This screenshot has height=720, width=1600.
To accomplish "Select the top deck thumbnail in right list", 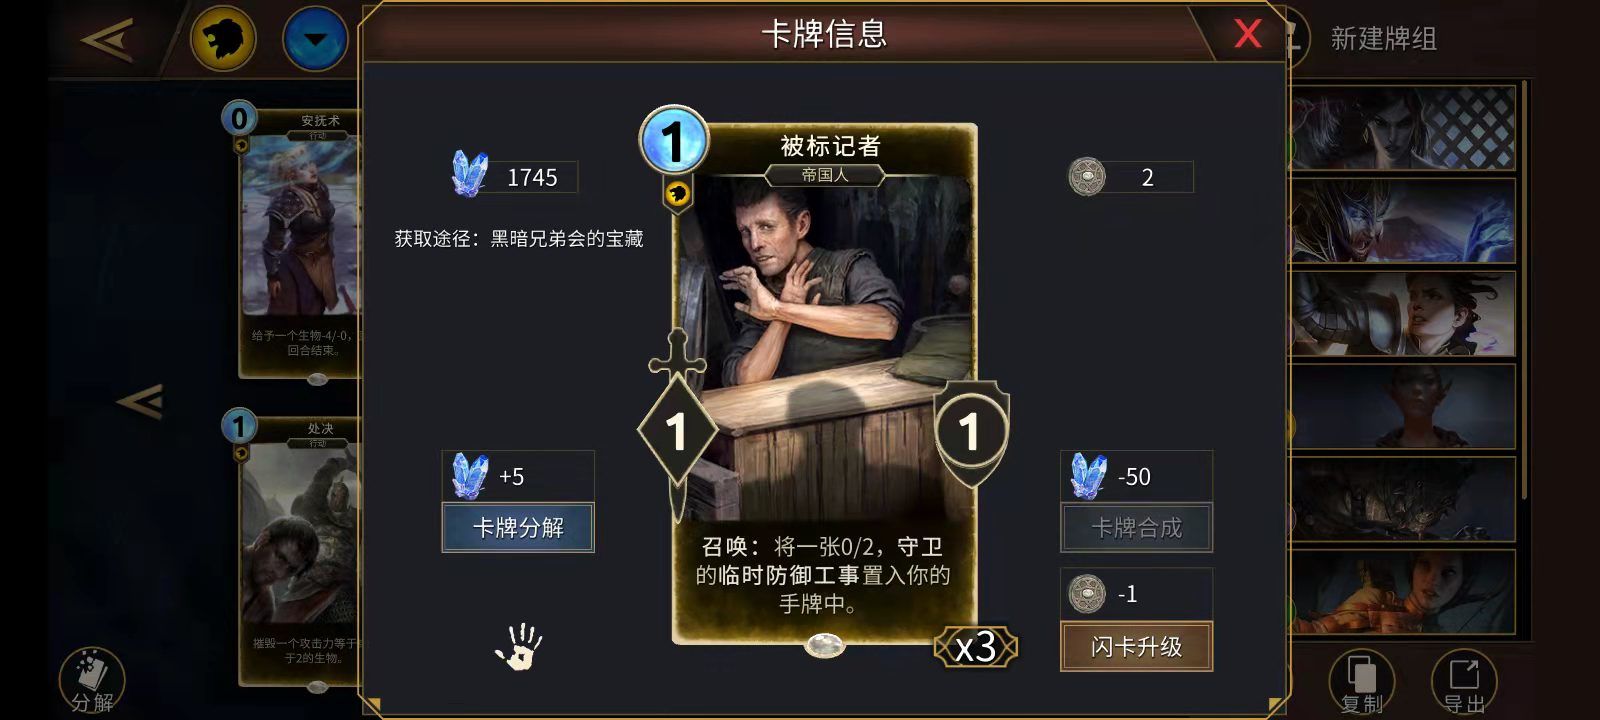I will tap(1402, 127).
